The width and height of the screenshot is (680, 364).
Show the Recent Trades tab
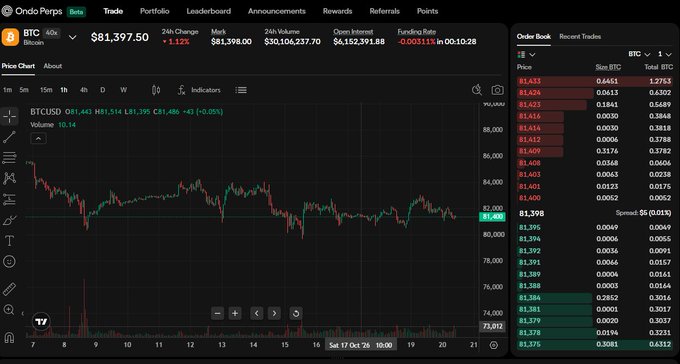click(x=580, y=36)
